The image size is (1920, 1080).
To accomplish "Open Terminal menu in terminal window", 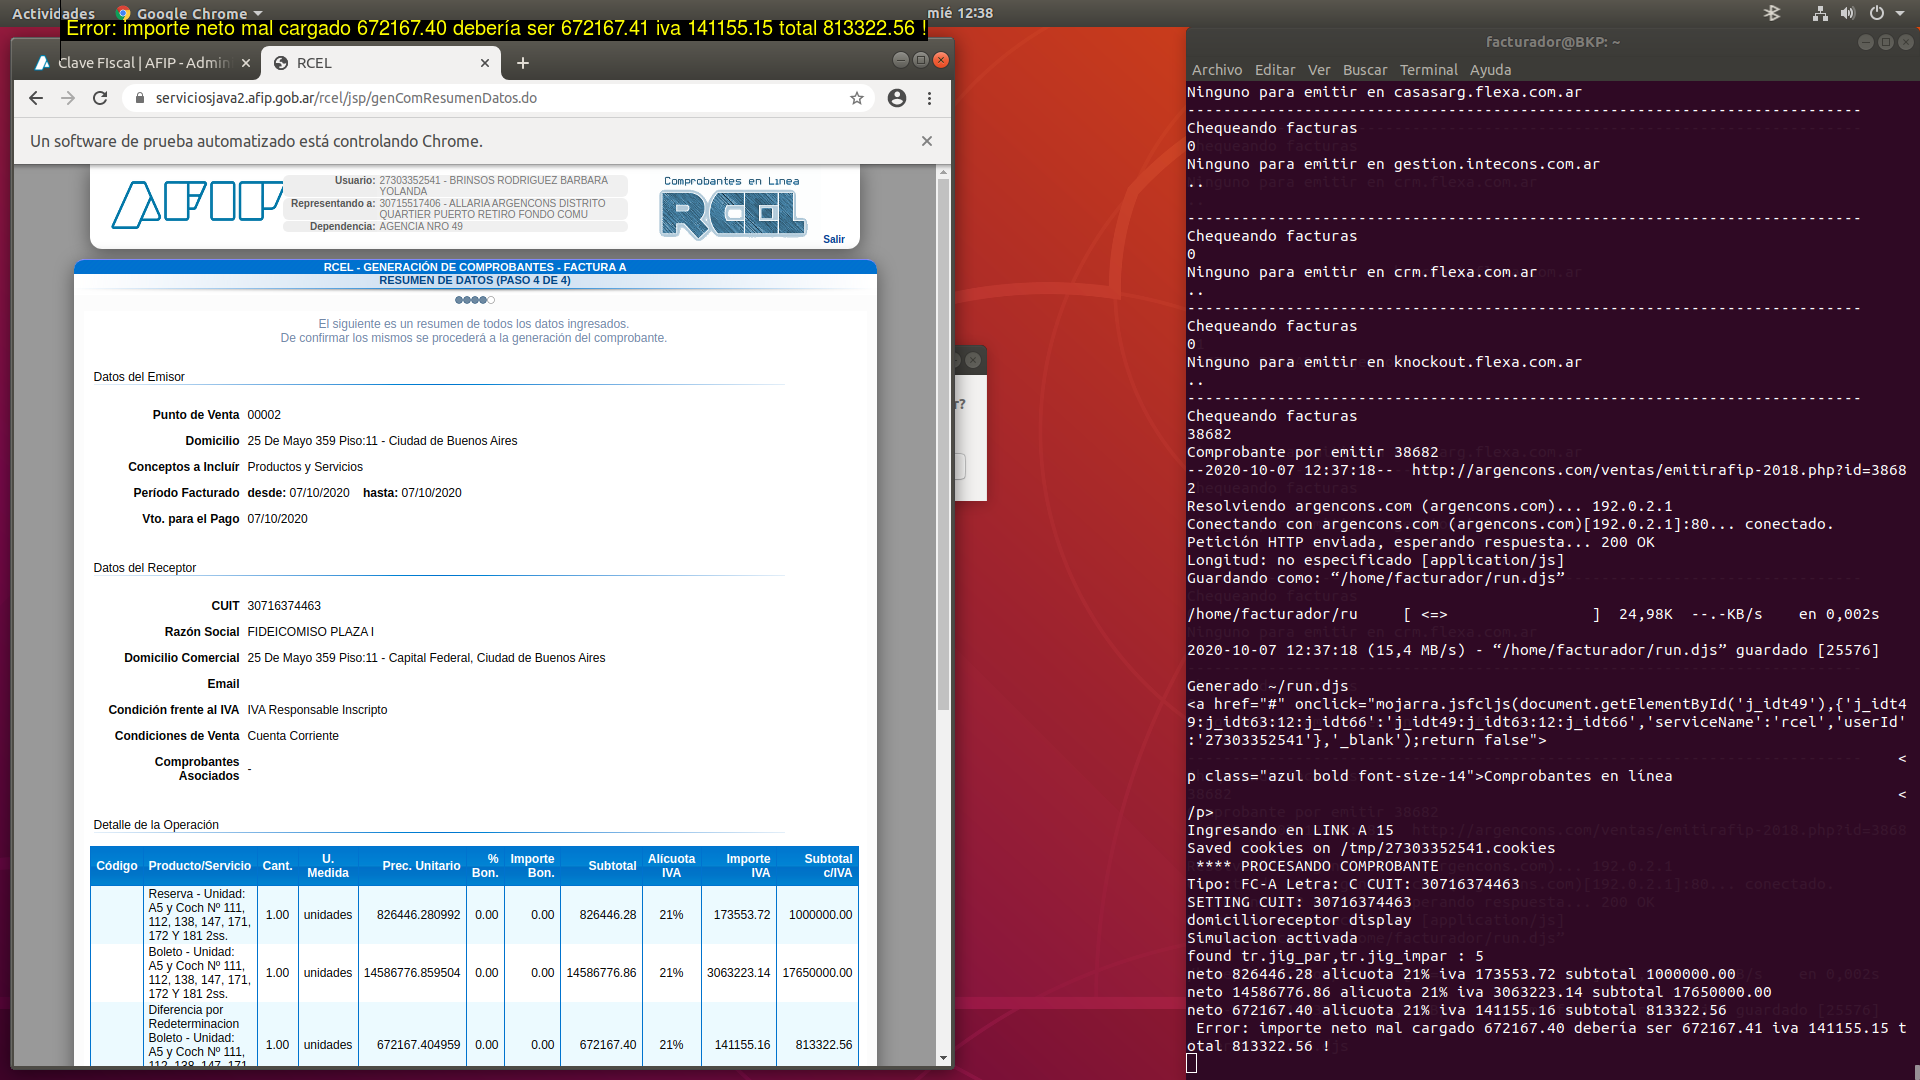I will point(1429,70).
